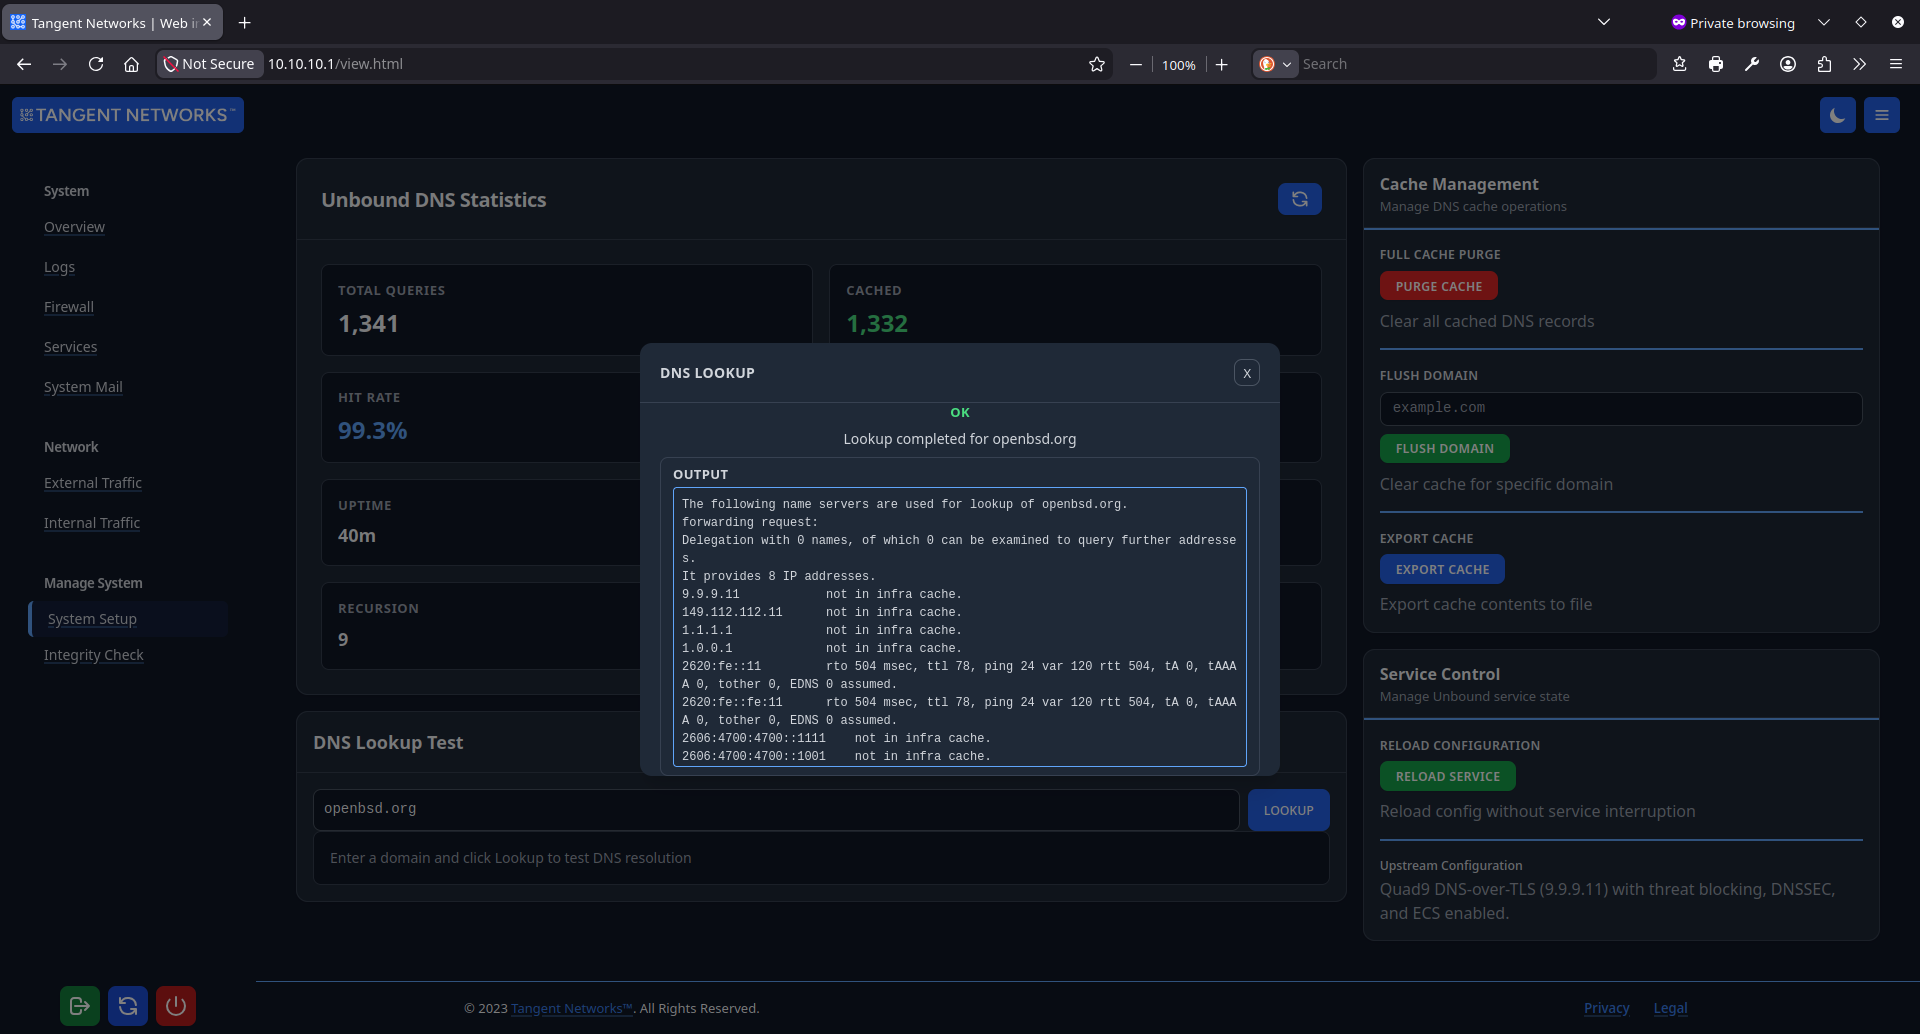Click the red power shutdown icon
This screenshot has width=1920, height=1034.
tap(175, 1005)
